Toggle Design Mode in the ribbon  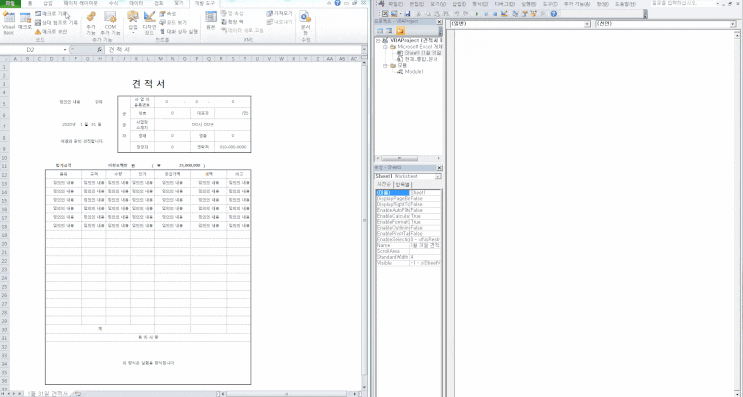[x=149, y=23]
